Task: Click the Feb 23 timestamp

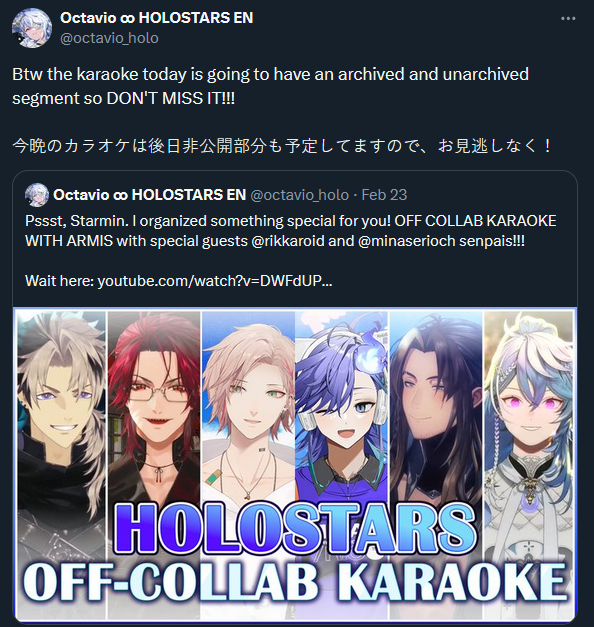Action: 384,195
